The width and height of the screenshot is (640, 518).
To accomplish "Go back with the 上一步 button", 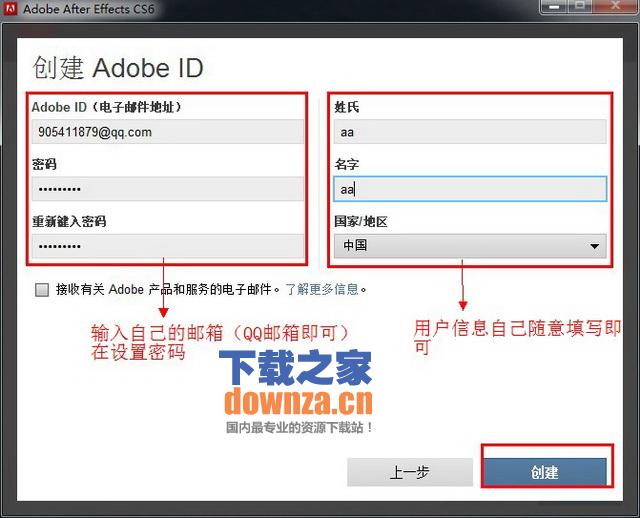I will pos(410,472).
